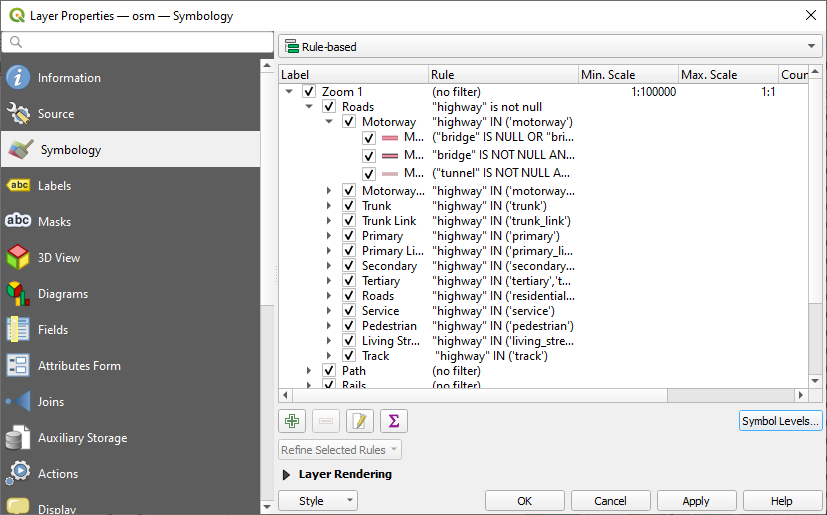Switch to the Fields tab
Viewport: 827px width, 515px height.
(x=130, y=330)
